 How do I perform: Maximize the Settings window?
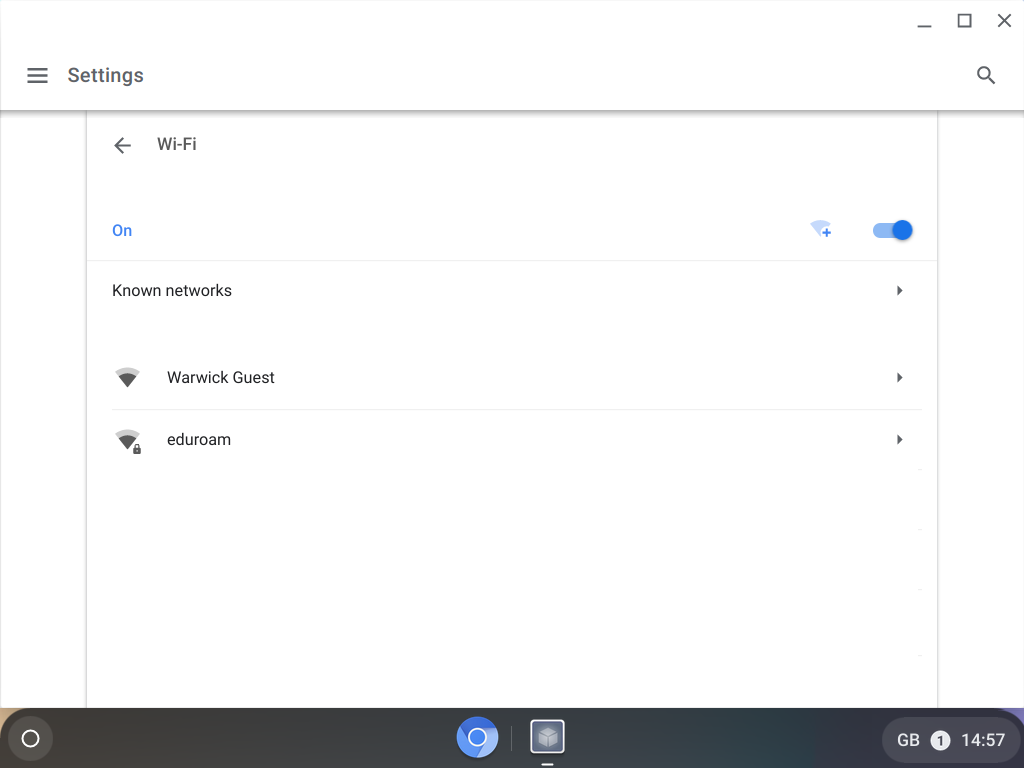[x=964, y=21]
